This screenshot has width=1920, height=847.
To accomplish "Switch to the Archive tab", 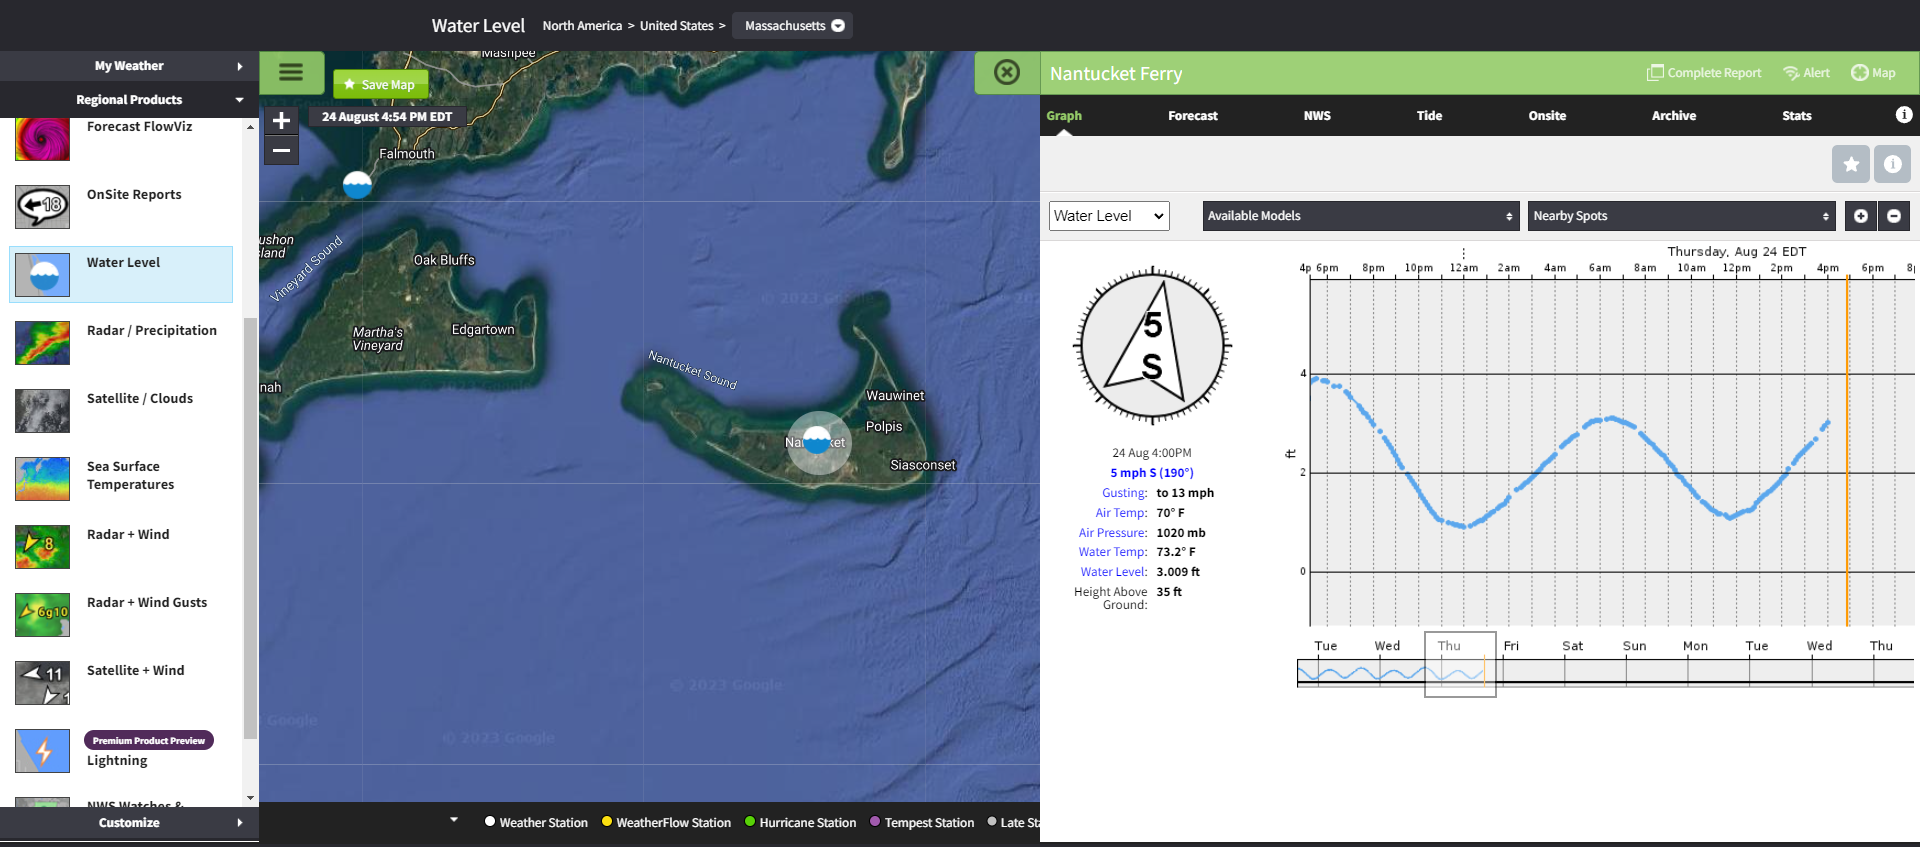I will coord(1674,116).
